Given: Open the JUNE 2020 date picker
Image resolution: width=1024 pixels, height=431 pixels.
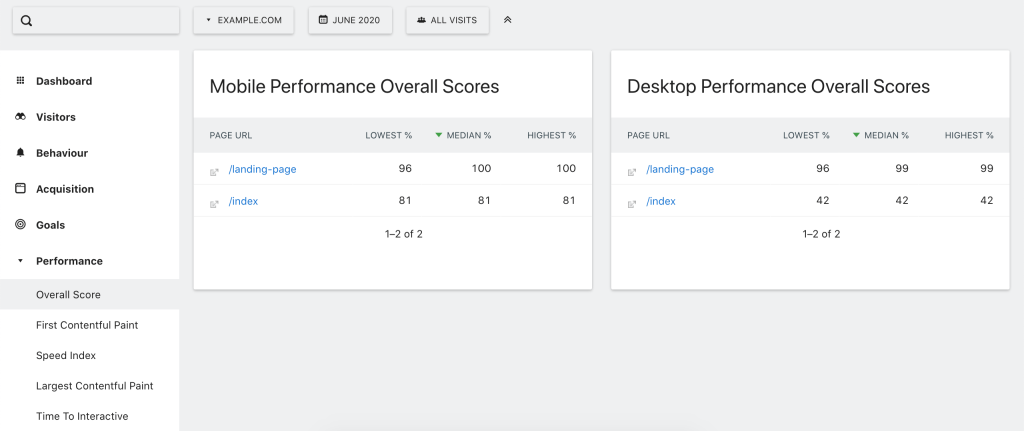Looking at the screenshot, I should pyautogui.click(x=350, y=20).
